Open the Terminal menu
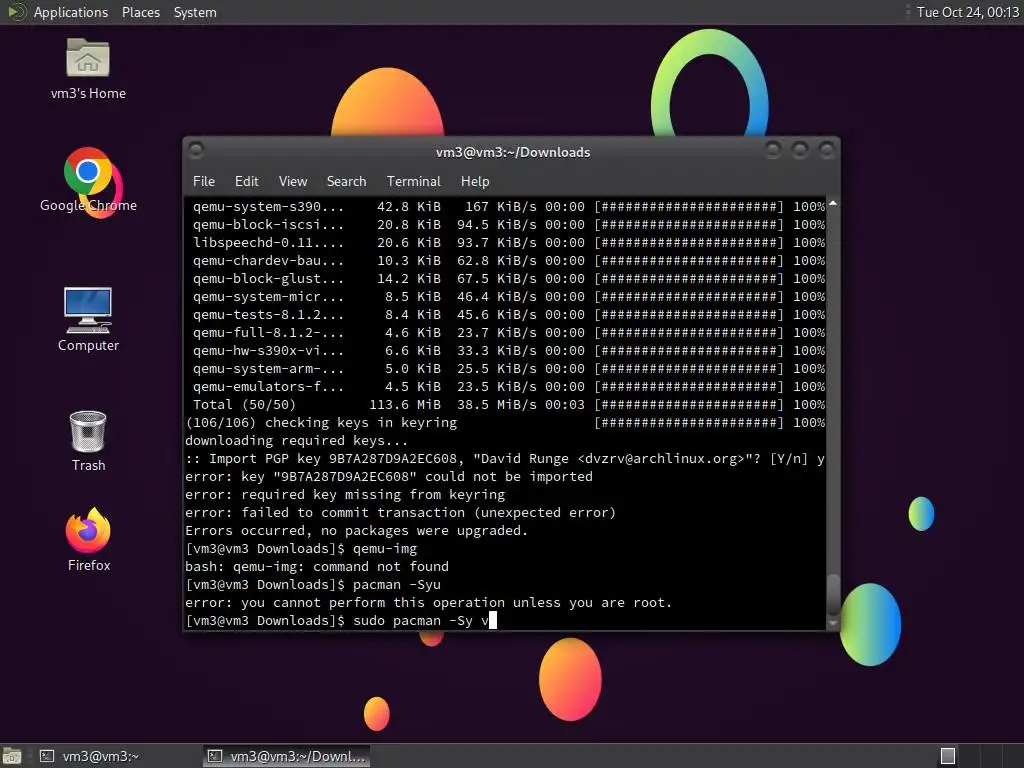Screen dimensions: 1024x768 tap(413, 182)
